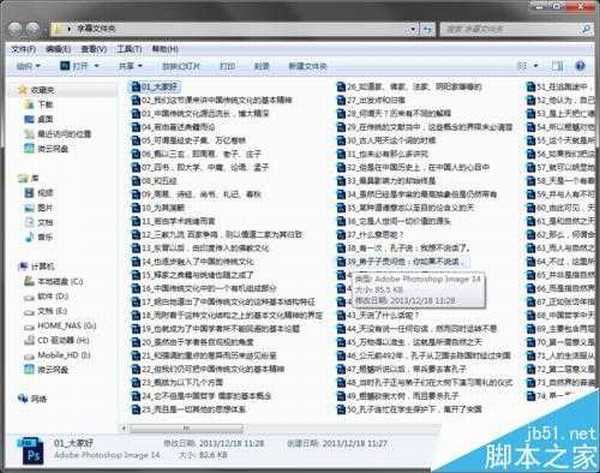Open the Help question mark icon
The width and height of the screenshot is (600, 473).
tap(580, 66)
